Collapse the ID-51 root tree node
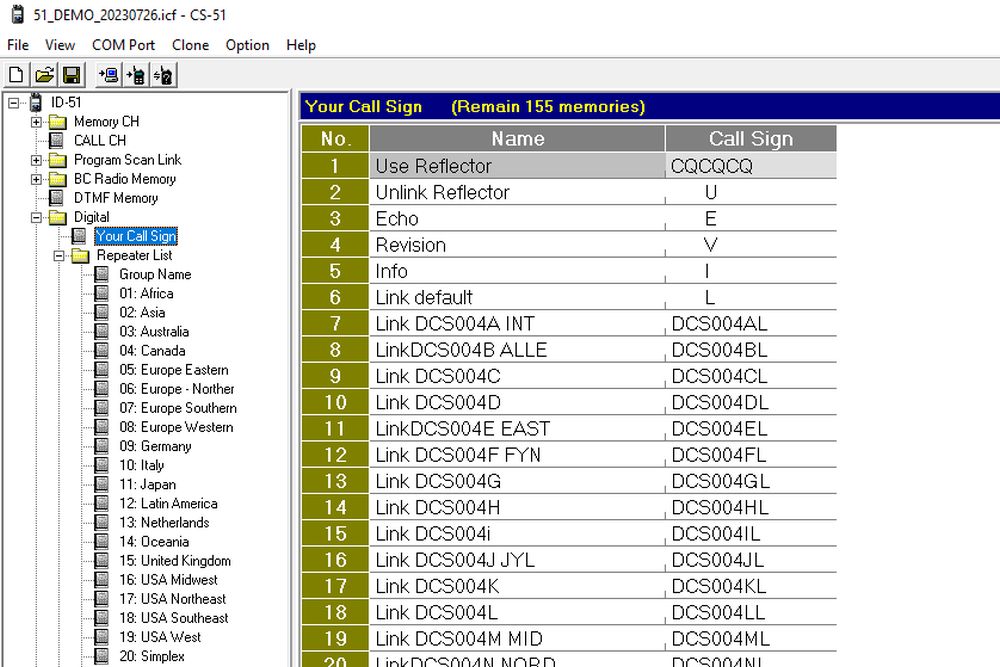1000x667 pixels. (13, 103)
